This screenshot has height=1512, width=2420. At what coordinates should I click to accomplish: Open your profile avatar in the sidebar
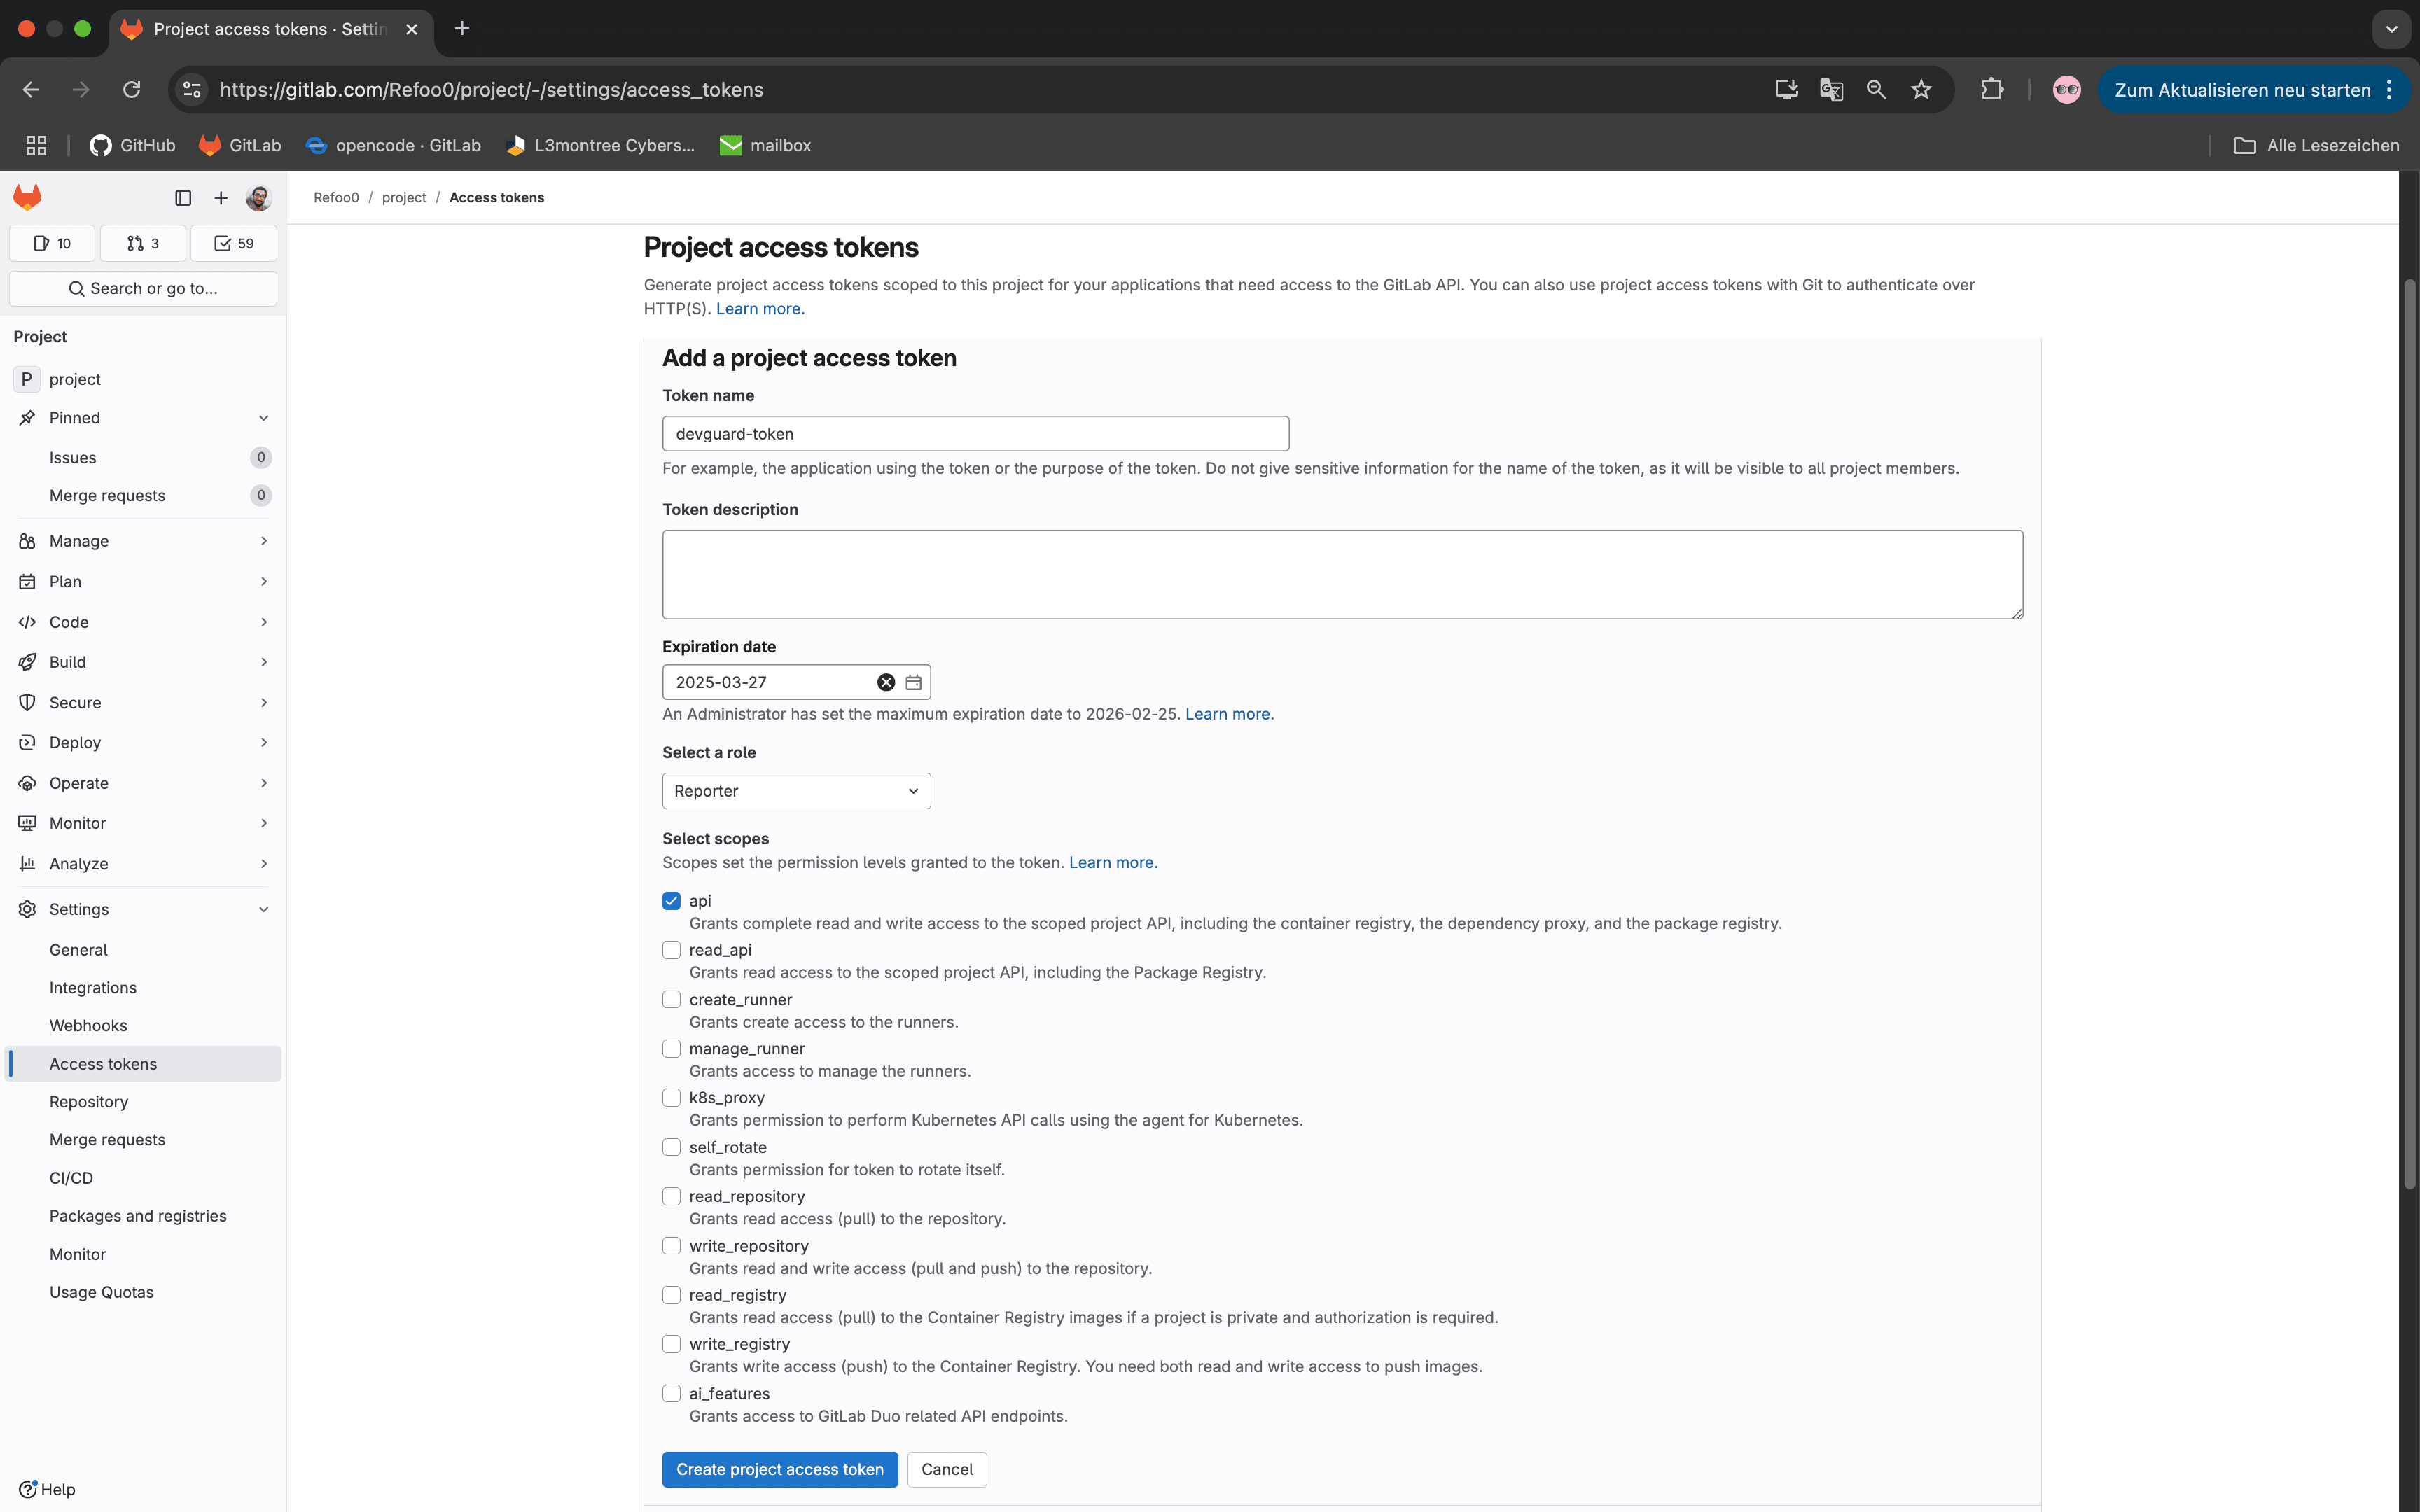[258, 197]
